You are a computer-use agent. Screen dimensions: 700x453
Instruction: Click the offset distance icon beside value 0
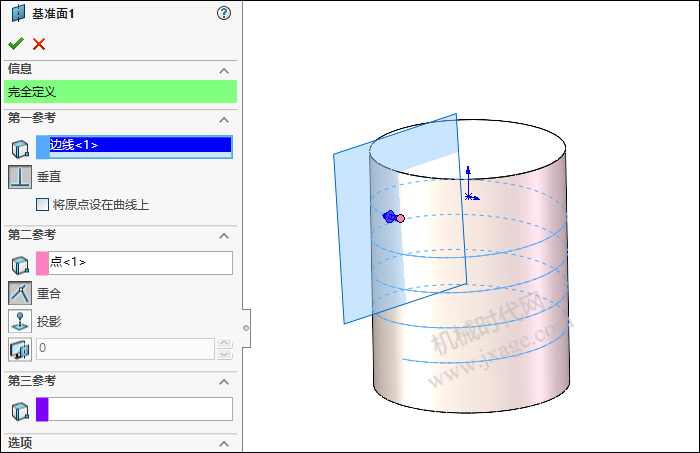[x=20, y=349]
